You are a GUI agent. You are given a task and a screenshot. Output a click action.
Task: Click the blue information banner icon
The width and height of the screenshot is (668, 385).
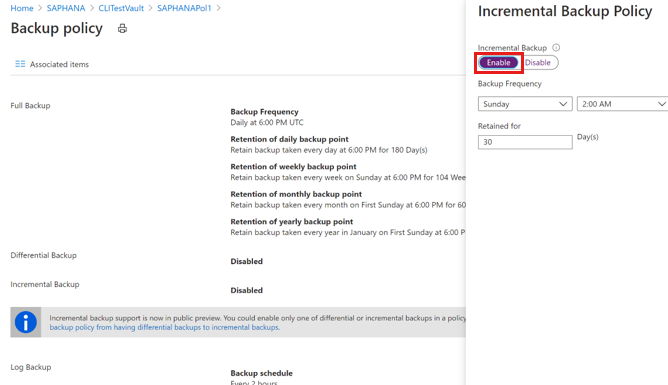pyautogui.click(x=26, y=322)
